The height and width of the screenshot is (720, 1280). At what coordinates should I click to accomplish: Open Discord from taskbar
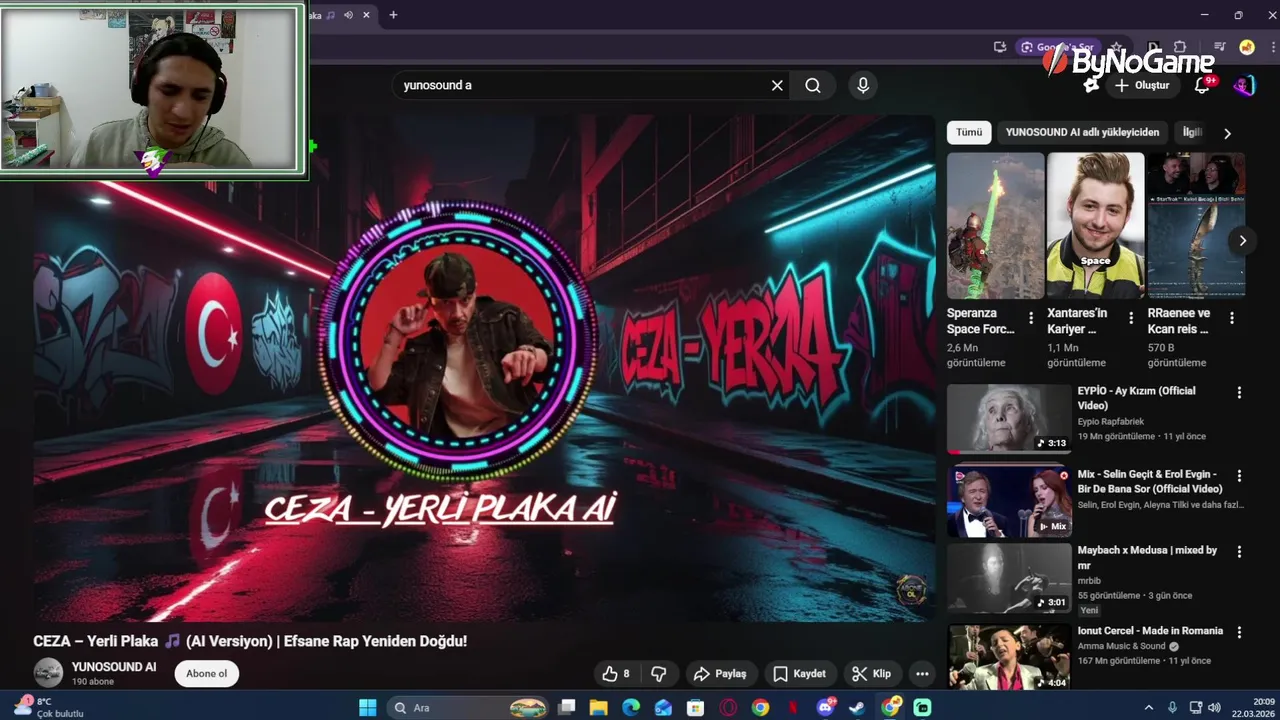[826, 707]
